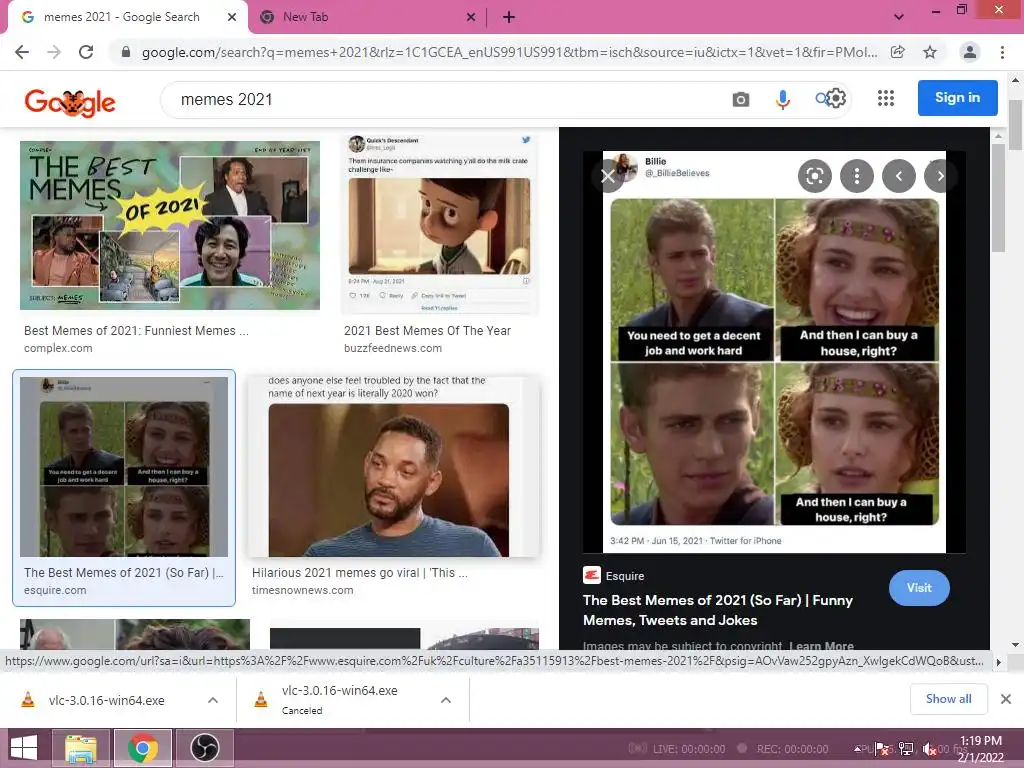Open the Esquire source name
This screenshot has width=1024, height=768.
tap(624, 576)
